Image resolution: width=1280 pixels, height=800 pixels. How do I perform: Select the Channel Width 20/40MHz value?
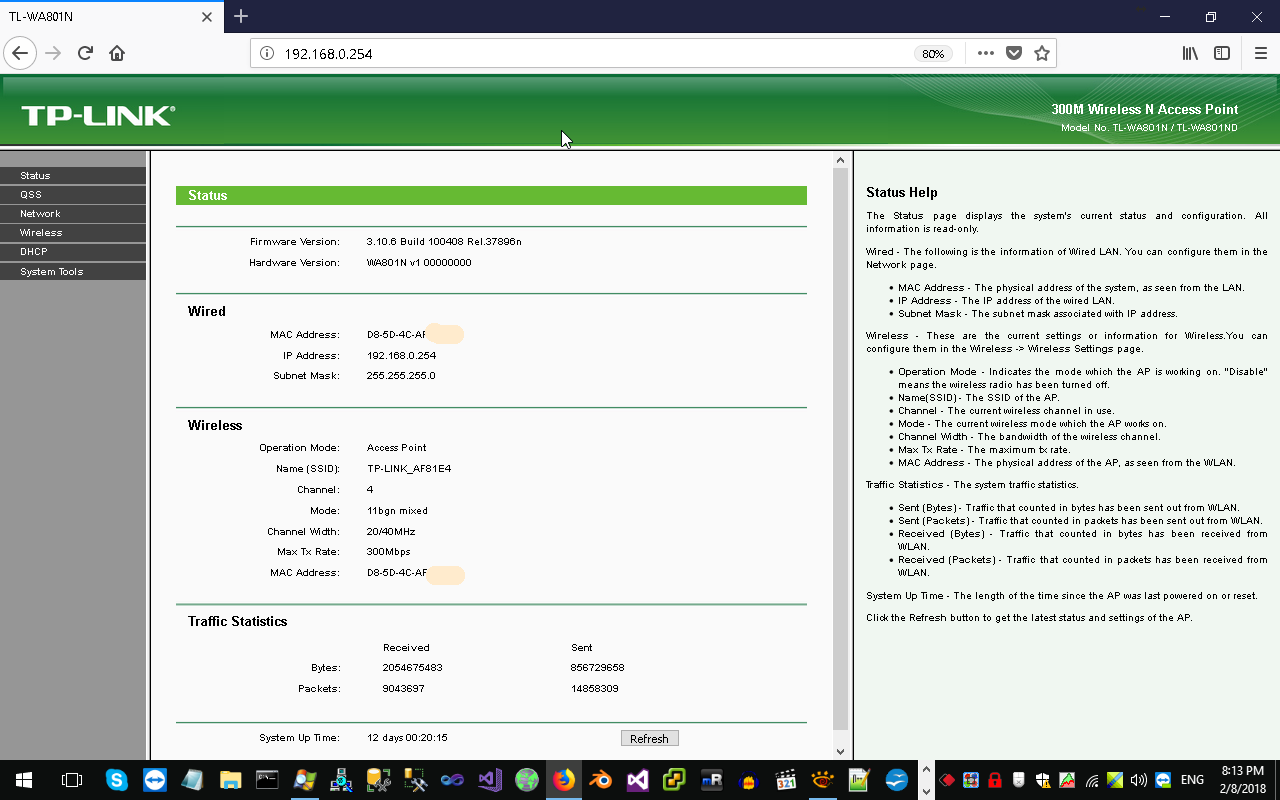(391, 532)
